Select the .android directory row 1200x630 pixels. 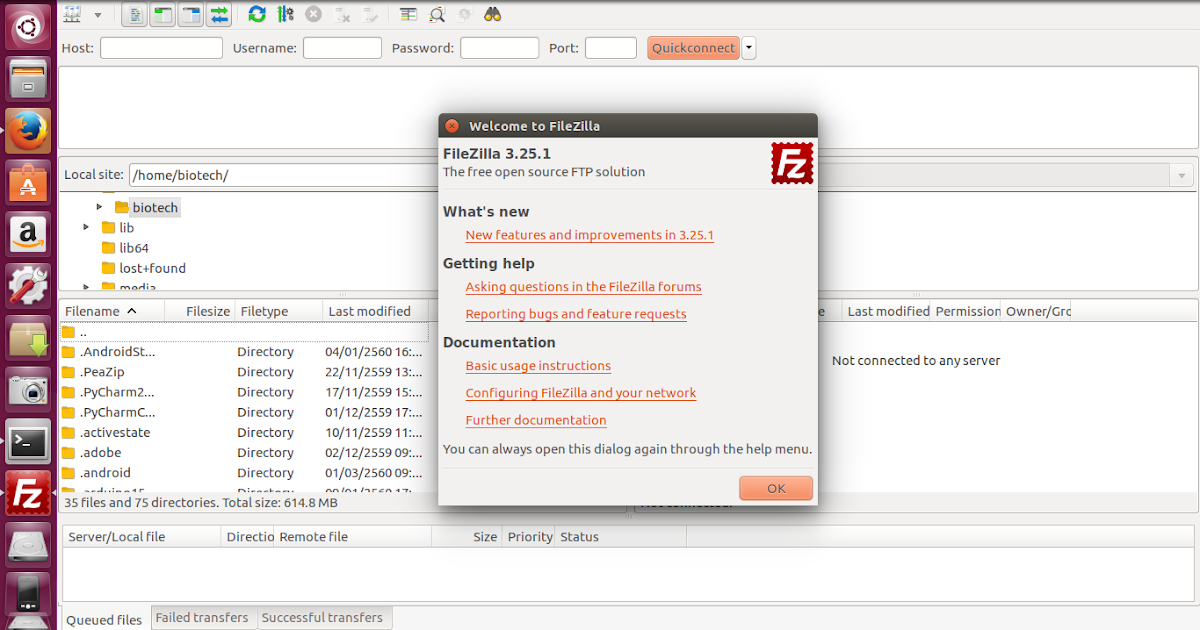[244, 472]
